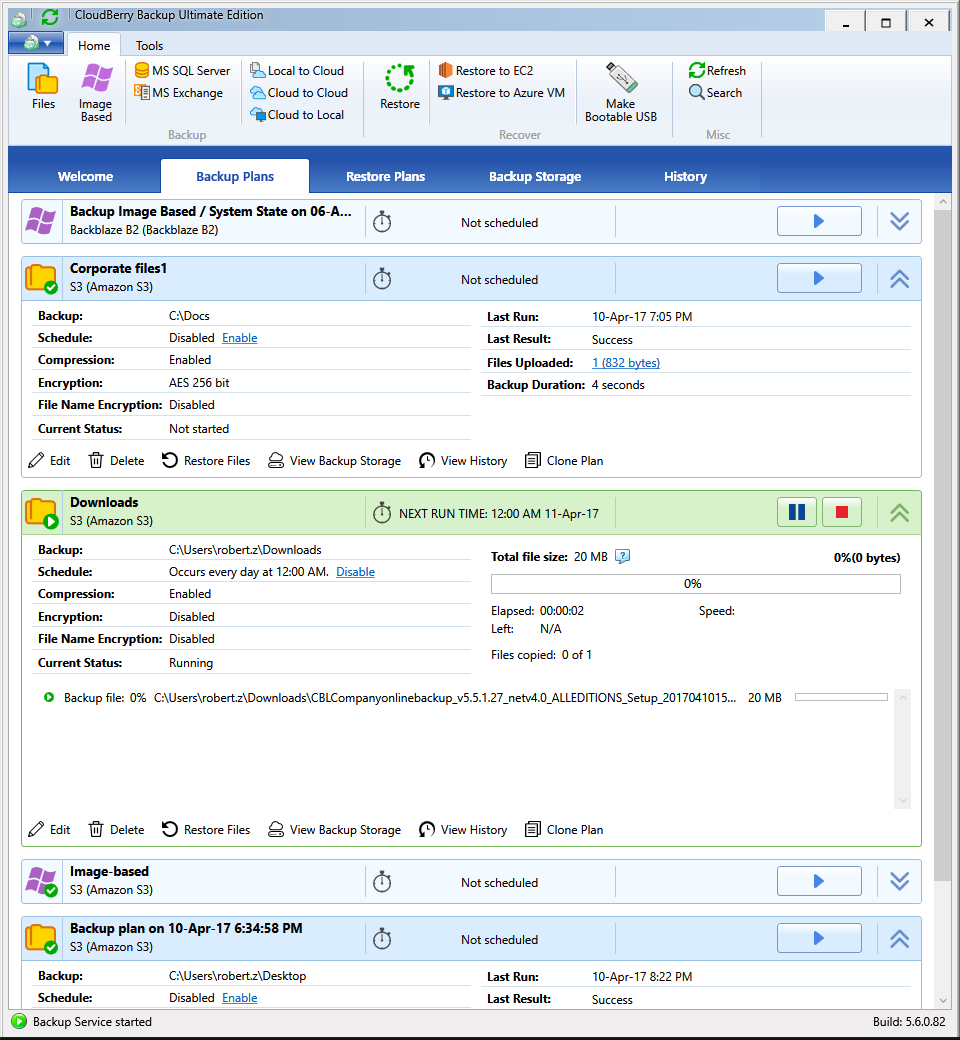Select Cloud to Cloud backup
Image resolution: width=960 pixels, height=1040 pixels.
pyautogui.click(x=299, y=92)
